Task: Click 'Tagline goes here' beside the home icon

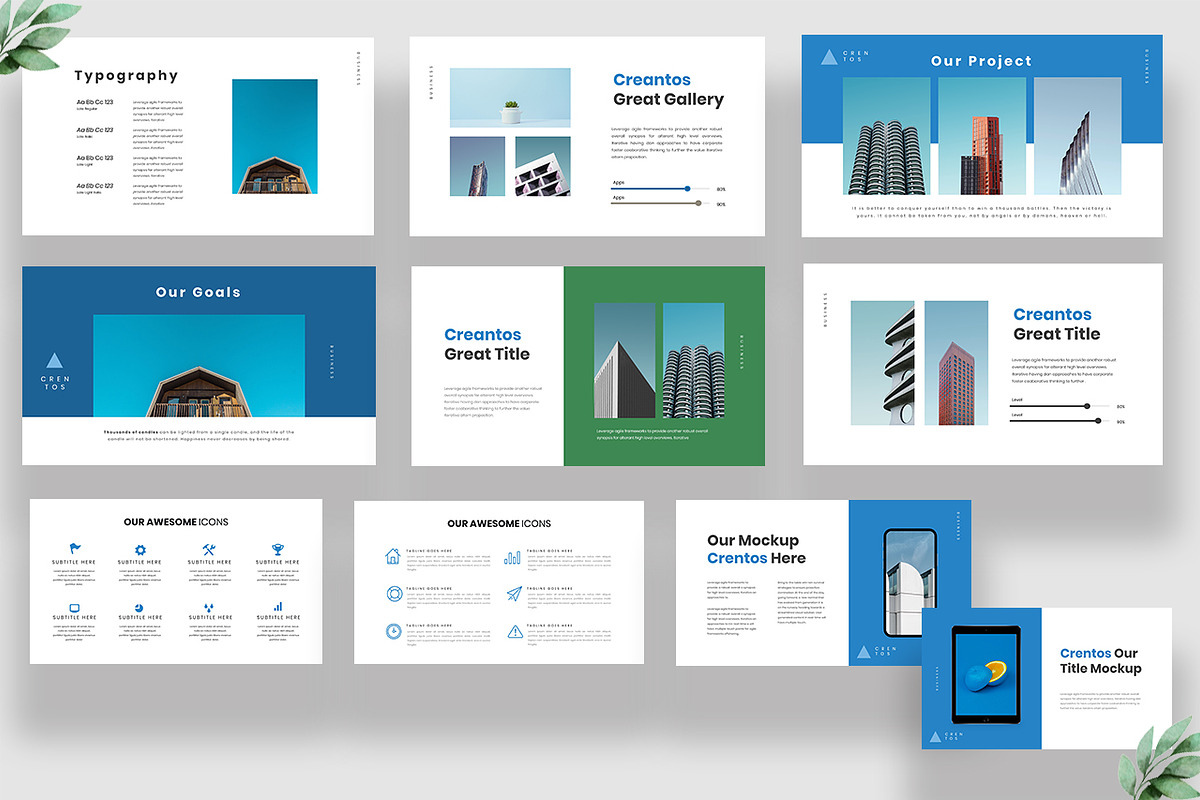Action: [430, 550]
